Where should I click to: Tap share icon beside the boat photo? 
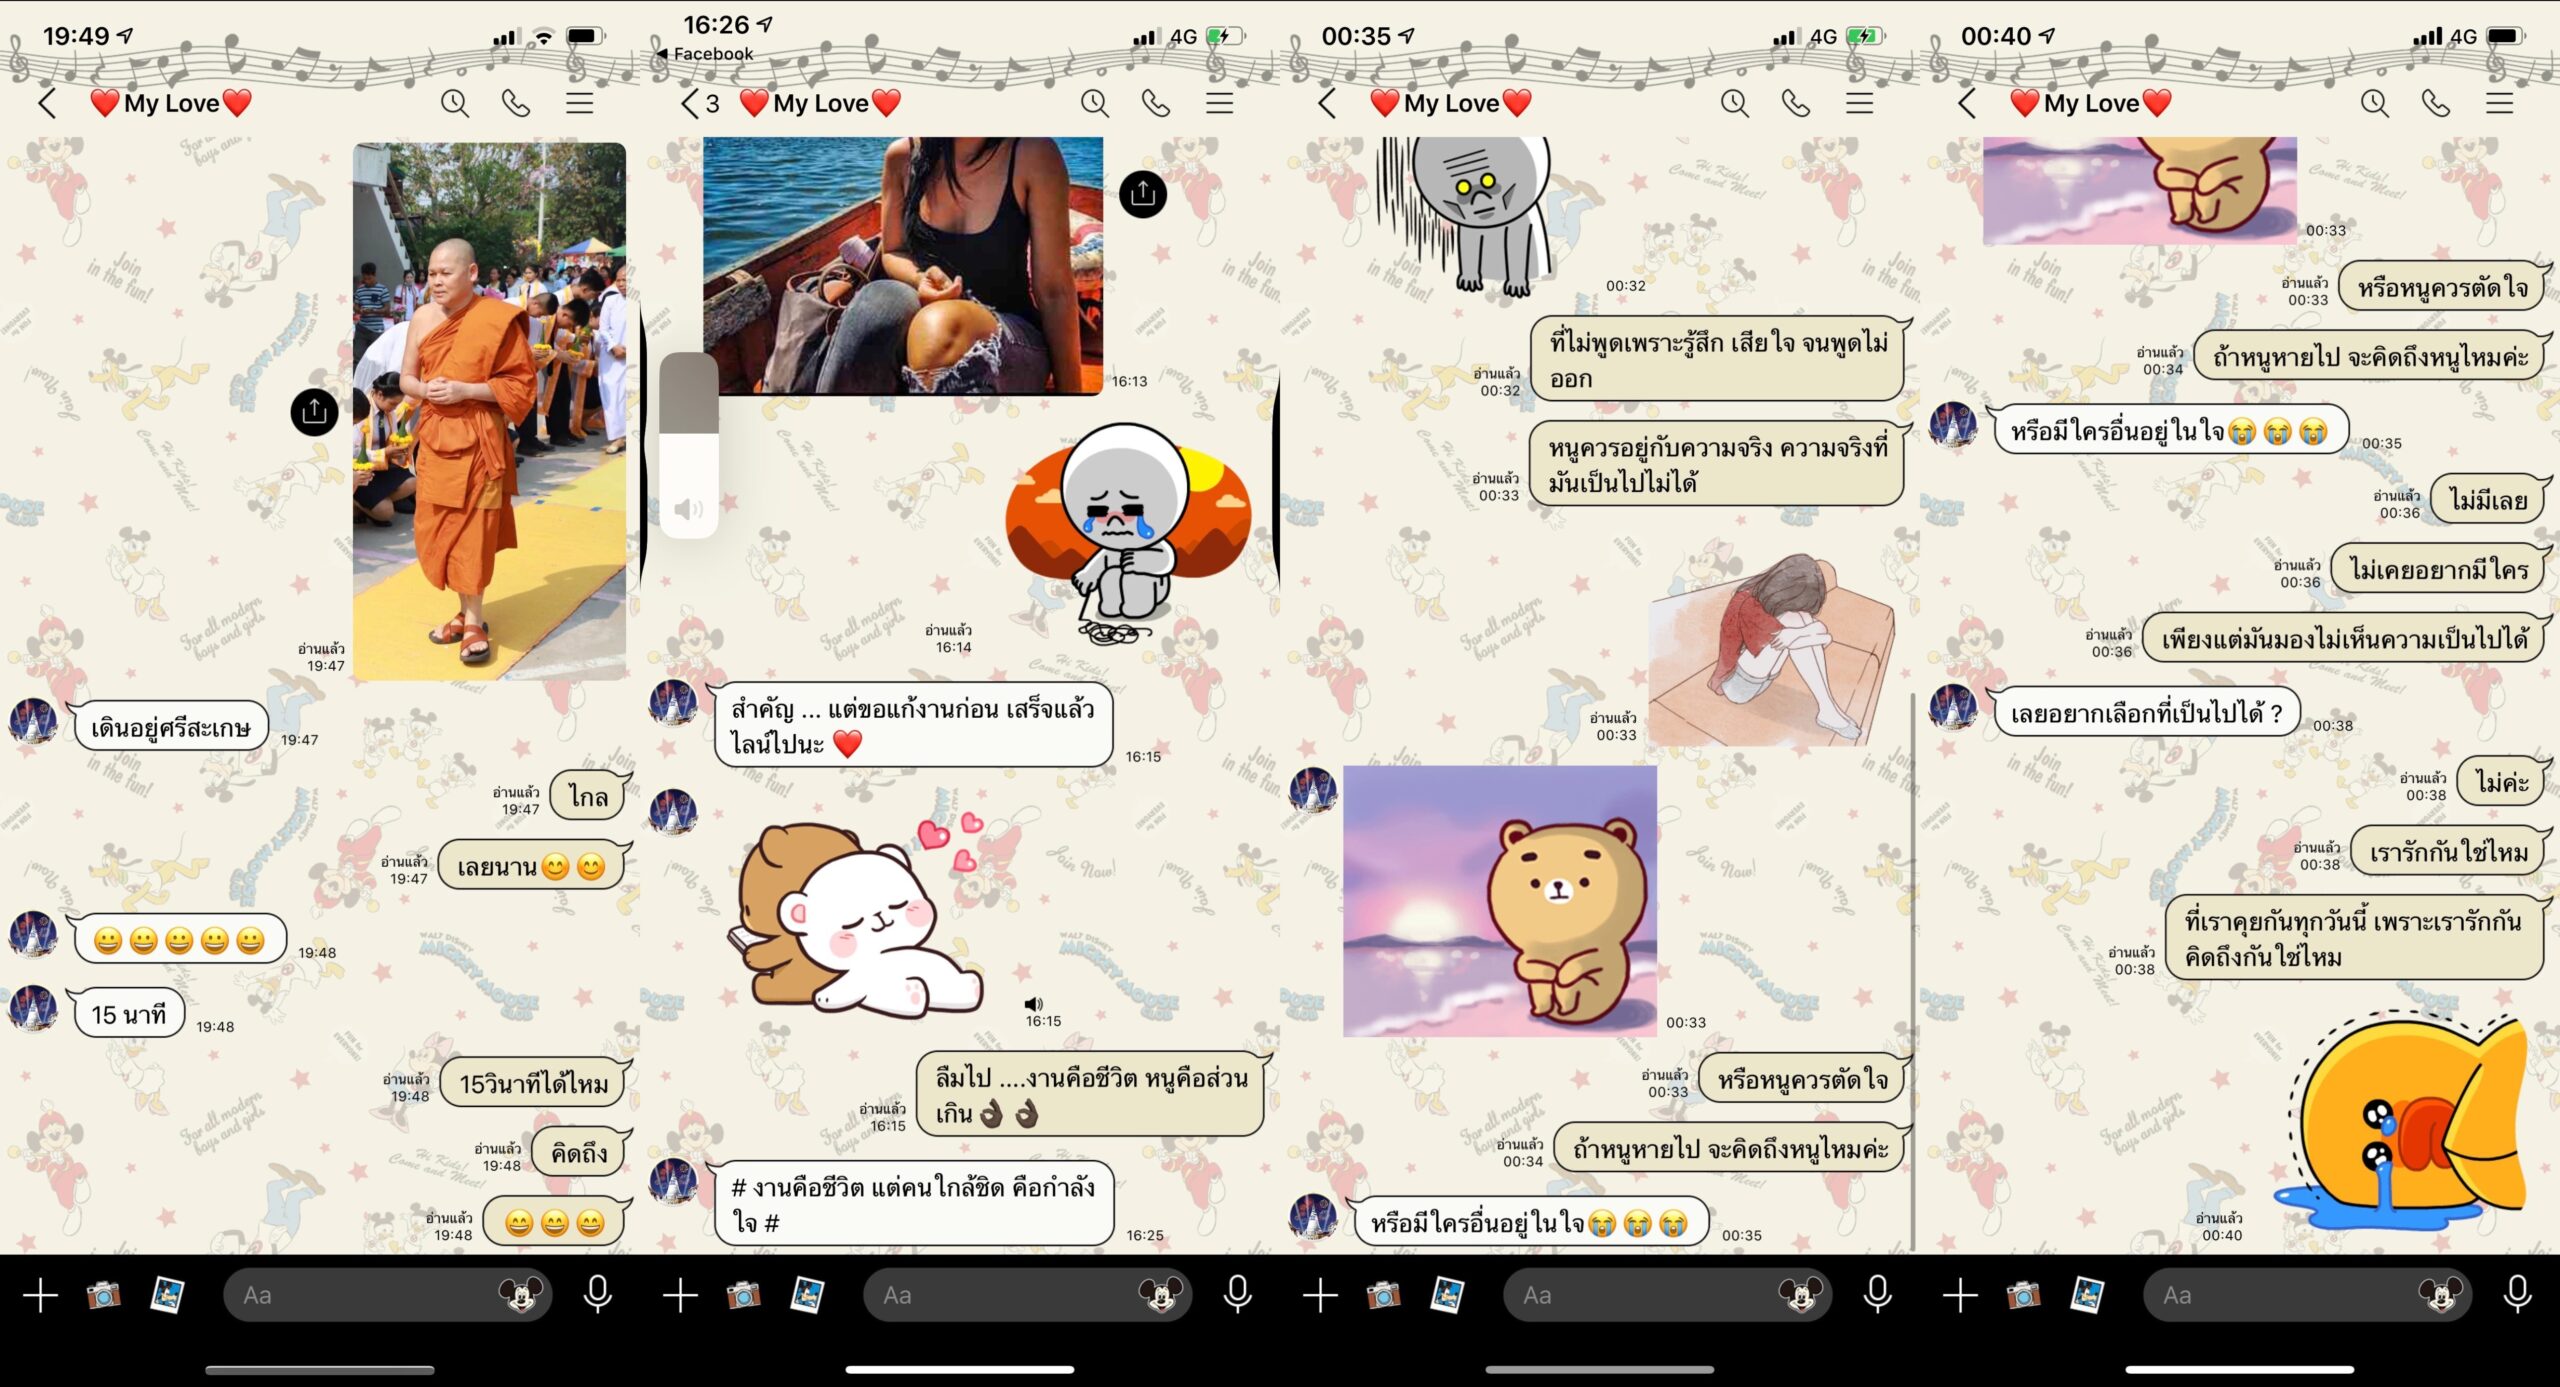tap(1143, 194)
